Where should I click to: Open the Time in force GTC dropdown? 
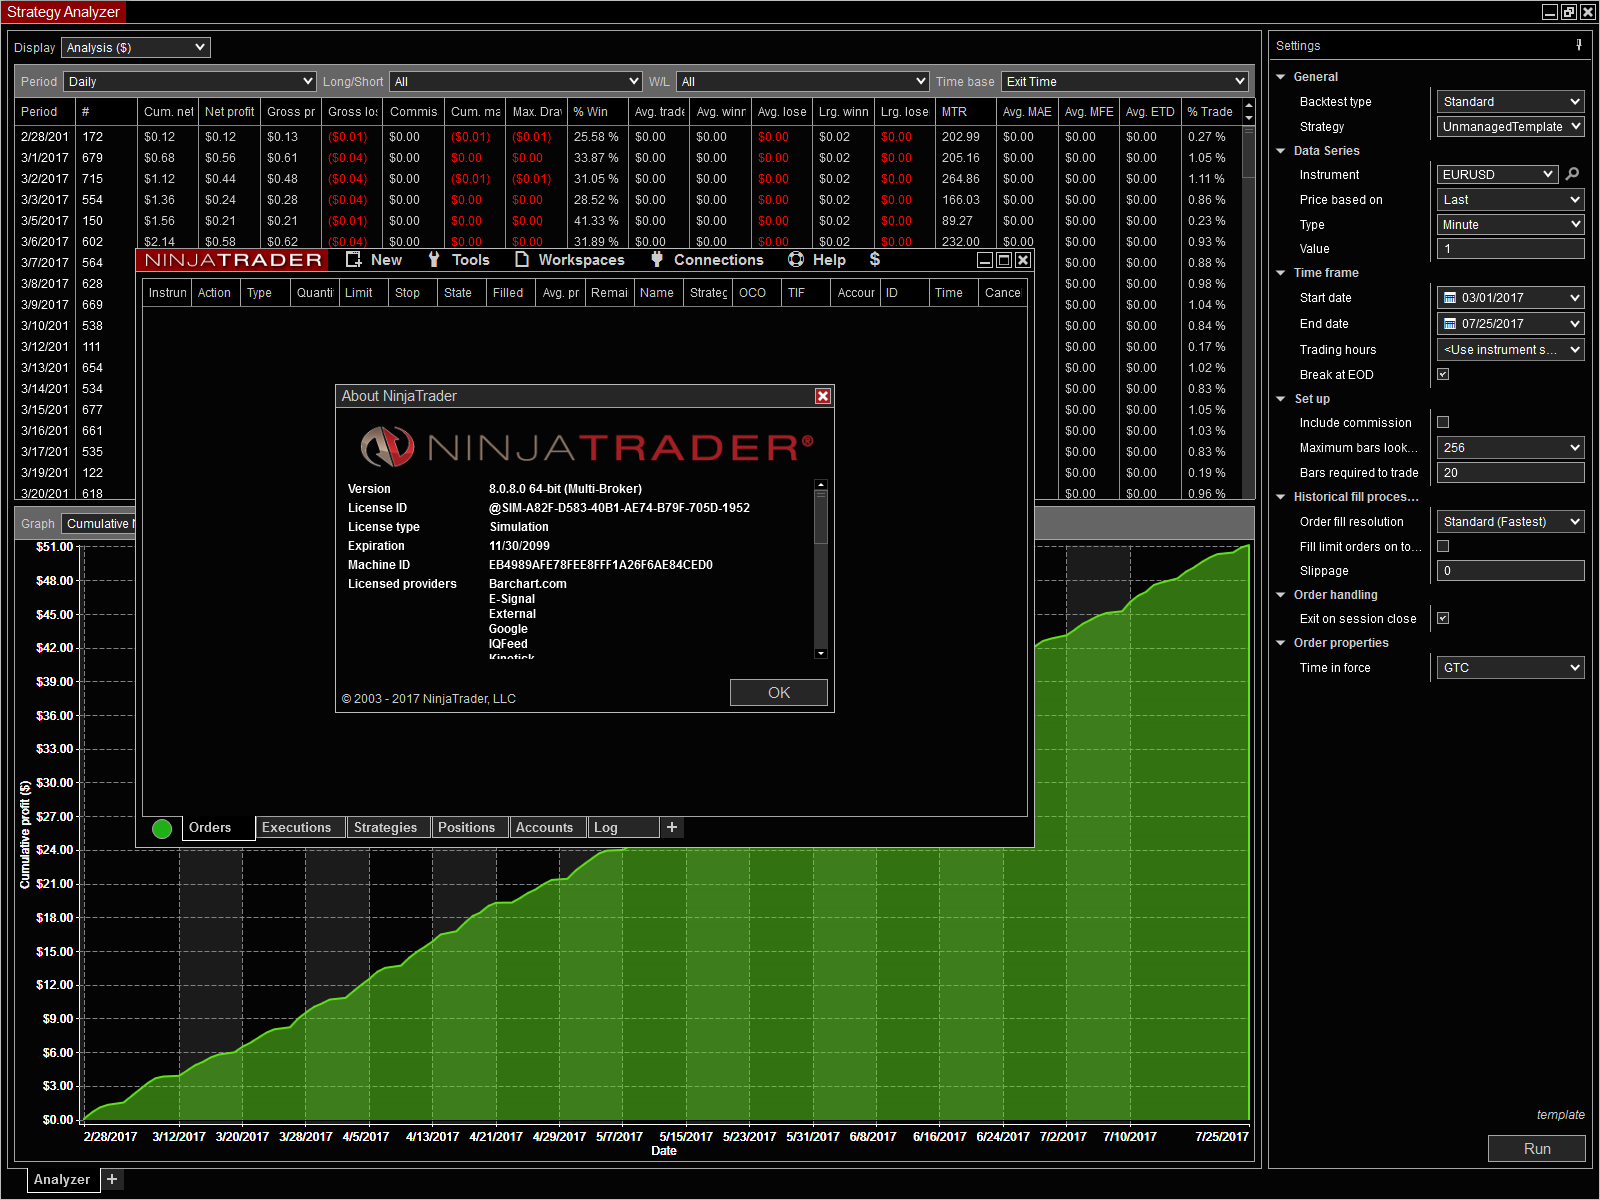tap(1511, 667)
